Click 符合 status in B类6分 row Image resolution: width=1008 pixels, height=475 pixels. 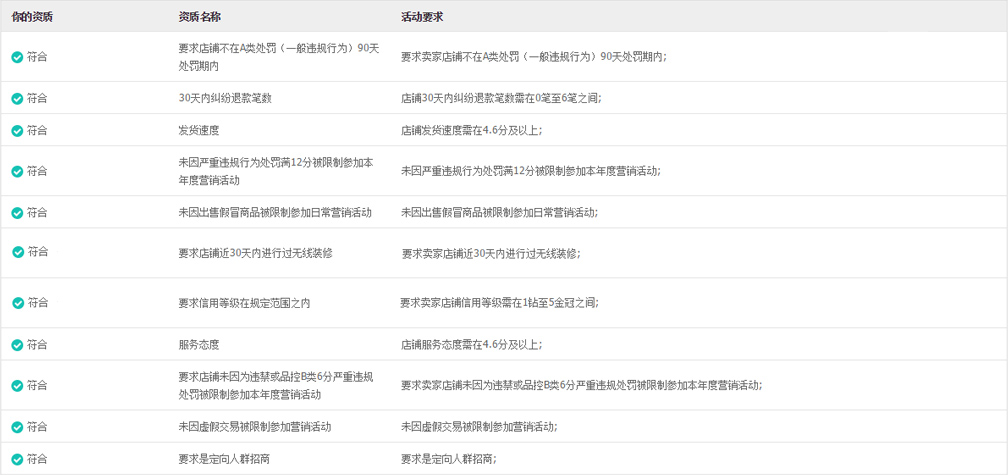pos(37,386)
